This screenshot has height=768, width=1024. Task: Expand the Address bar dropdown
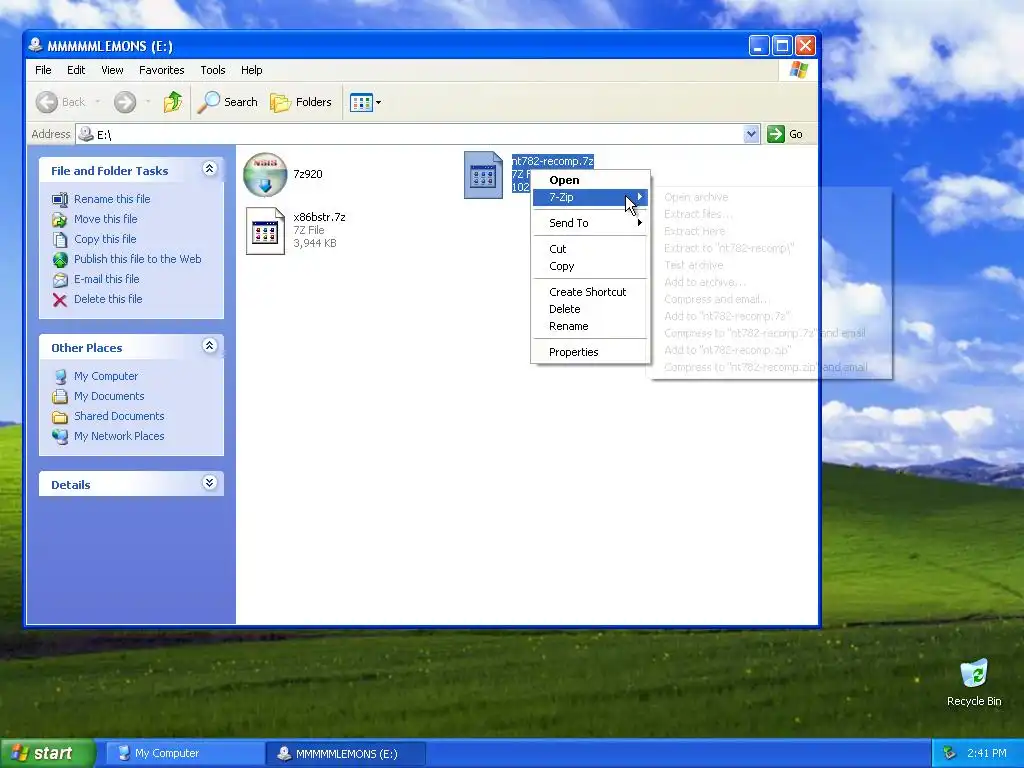pos(751,134)
